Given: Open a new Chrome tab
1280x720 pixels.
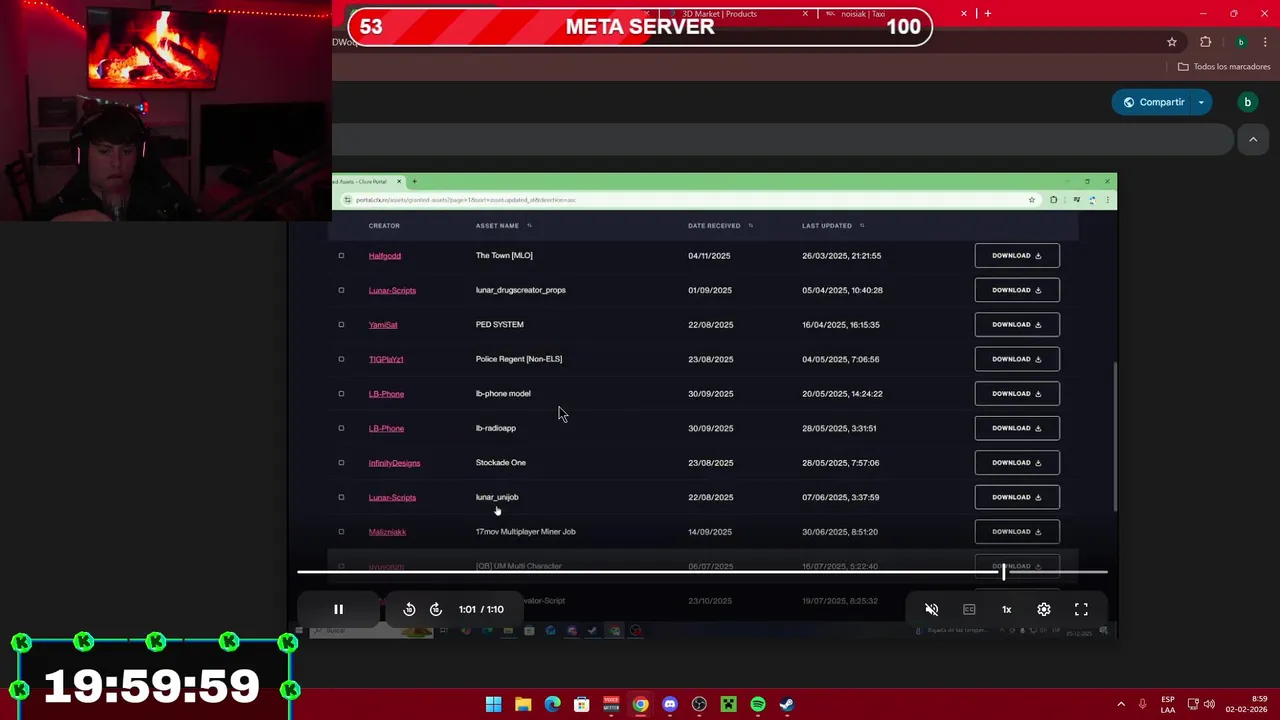Looking at the screenshot, I should (987, 14).
